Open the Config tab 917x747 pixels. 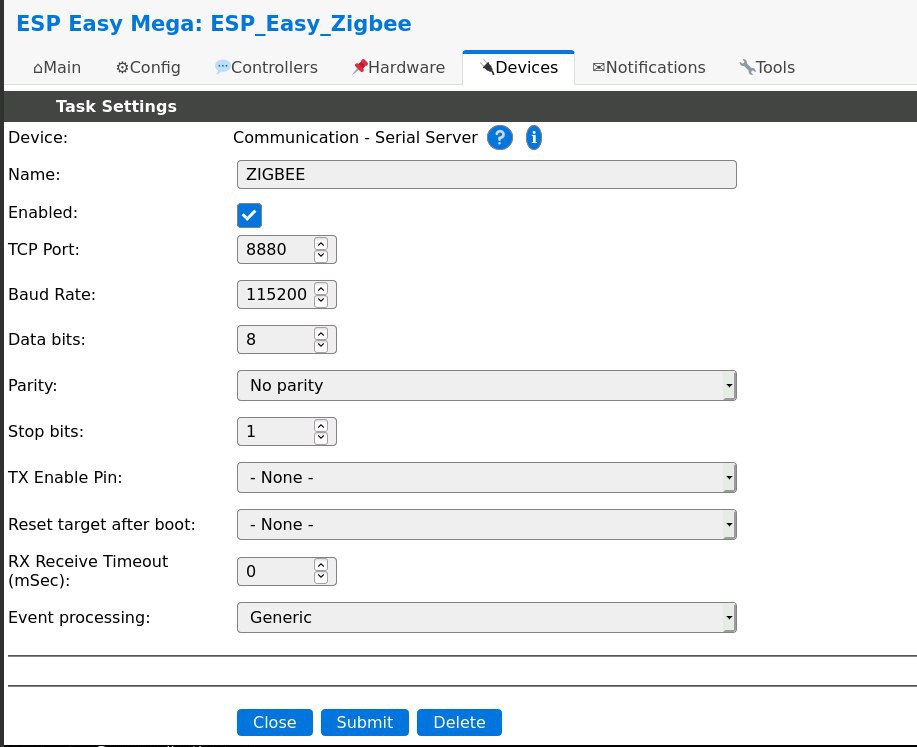click(148, 68)
